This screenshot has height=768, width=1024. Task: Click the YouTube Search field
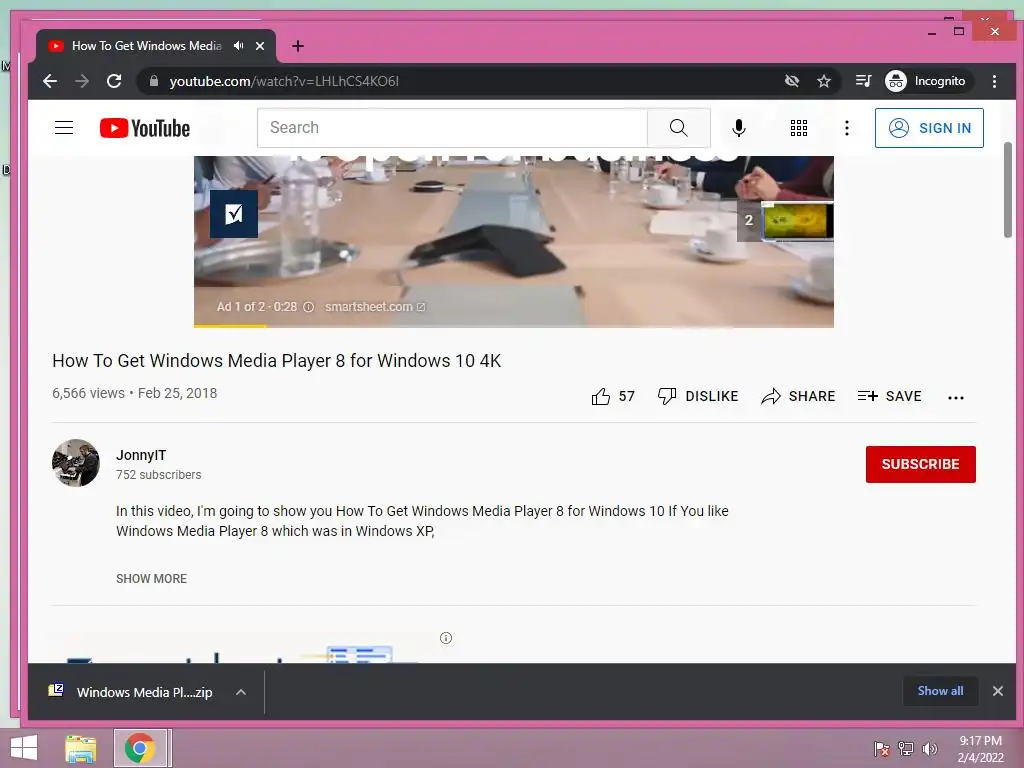coord(452,127)
